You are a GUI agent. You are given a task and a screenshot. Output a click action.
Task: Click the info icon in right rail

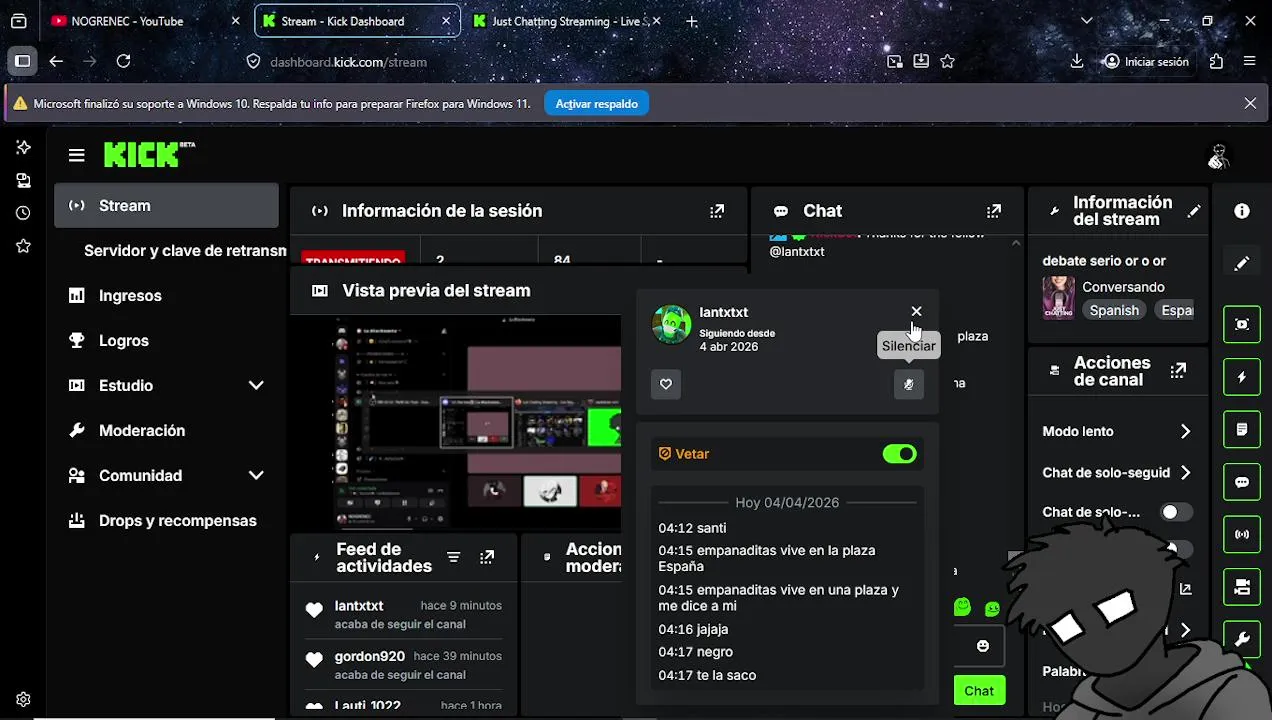point(1242,211)
